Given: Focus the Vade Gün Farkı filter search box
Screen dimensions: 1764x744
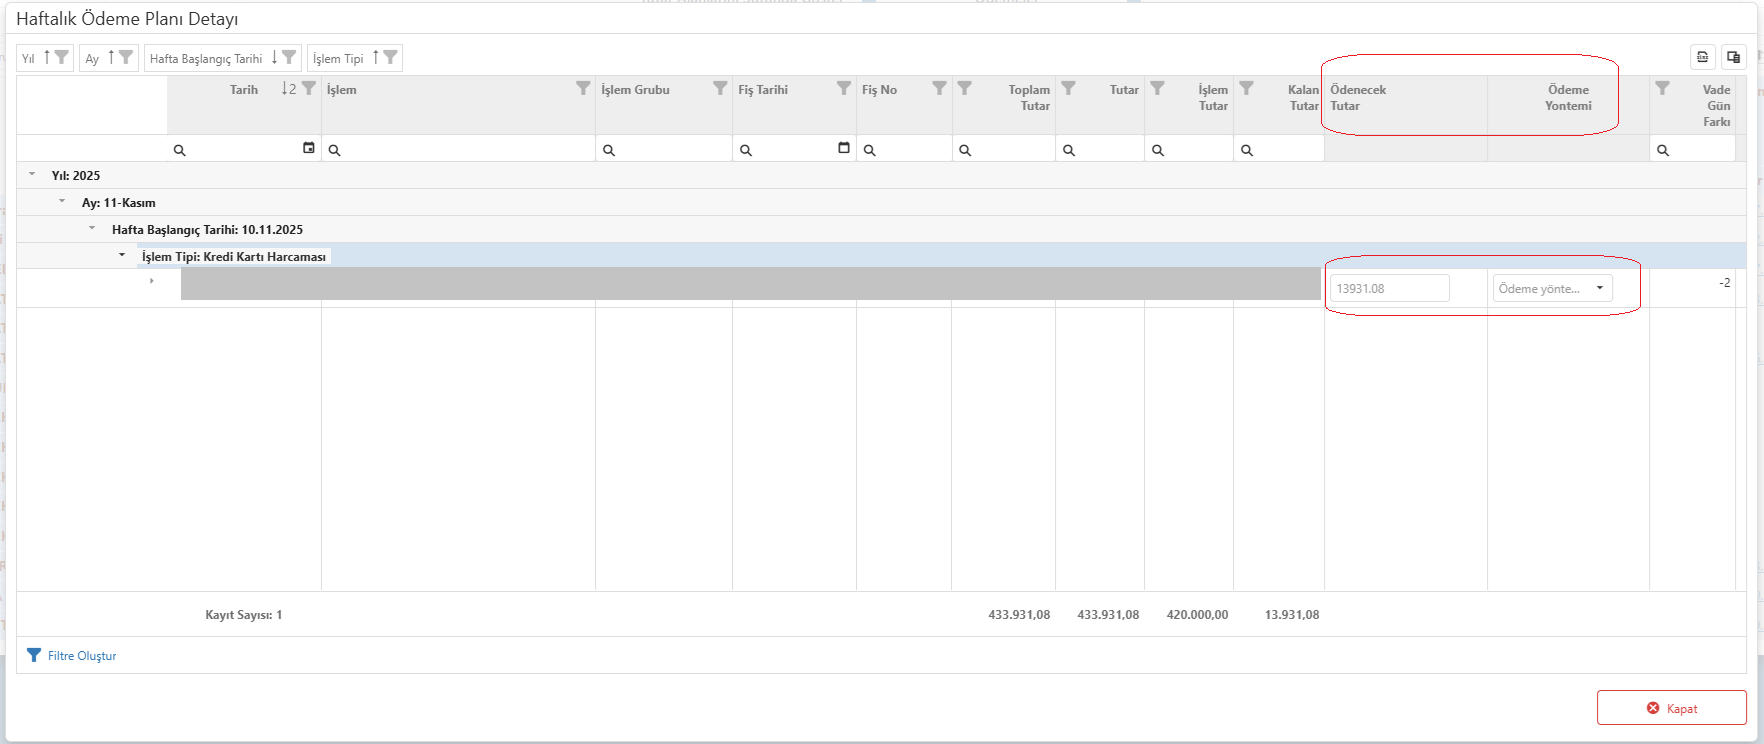Looking at the screenshot, I should pos(1692,149).
